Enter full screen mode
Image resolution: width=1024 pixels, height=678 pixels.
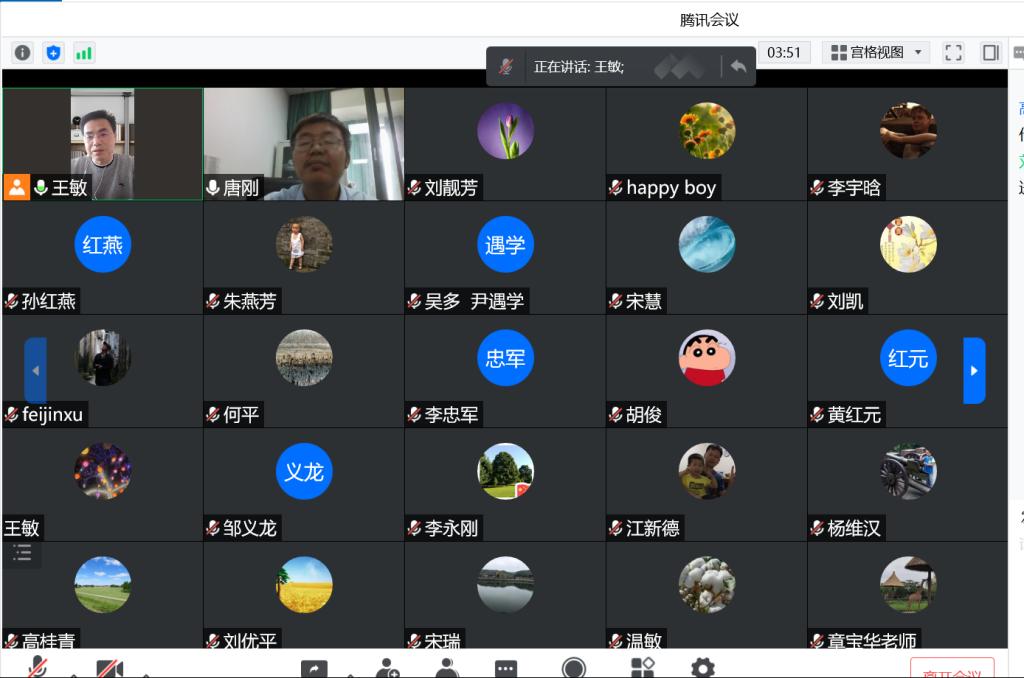pyautogui.click(x=953, y=53)
